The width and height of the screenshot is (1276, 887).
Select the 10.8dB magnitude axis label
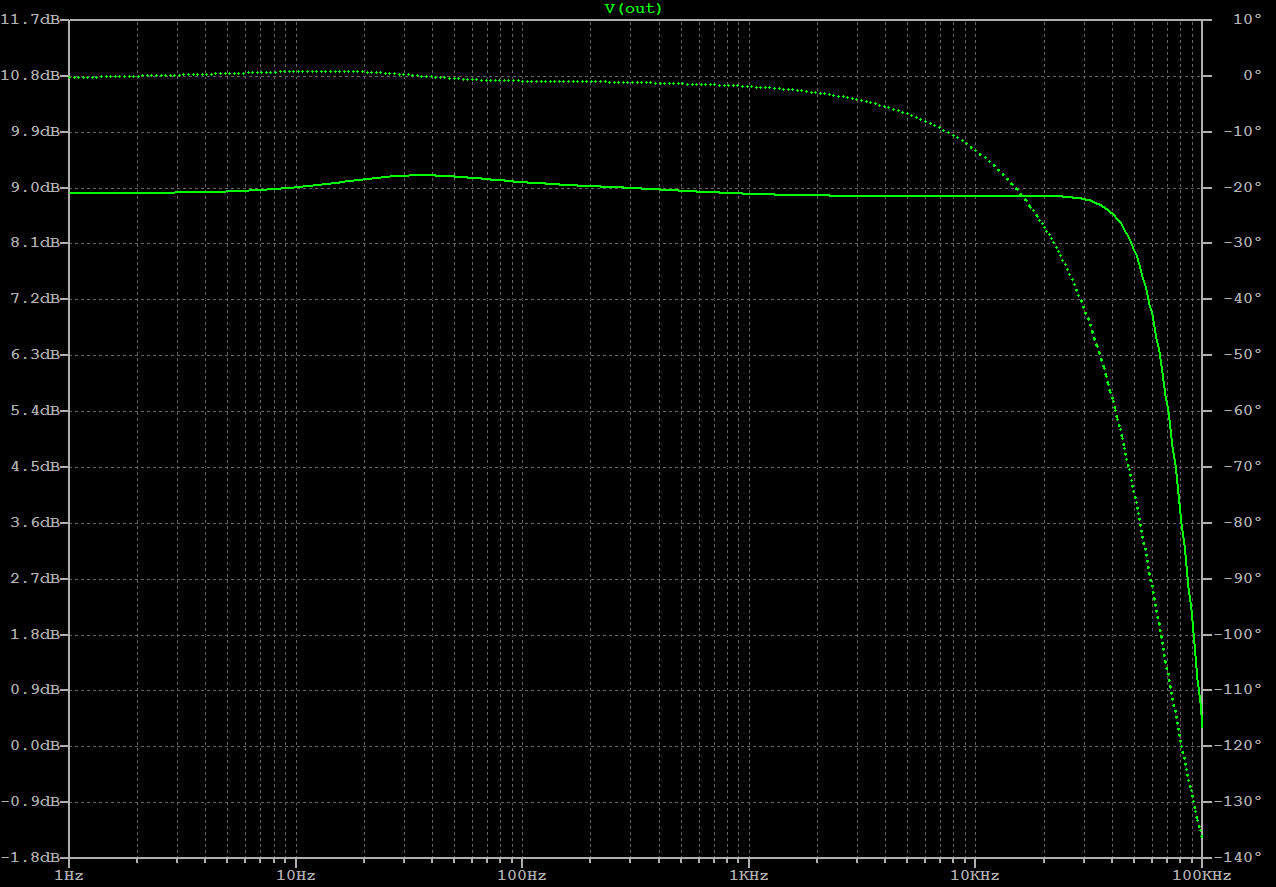tap(30, 75)
